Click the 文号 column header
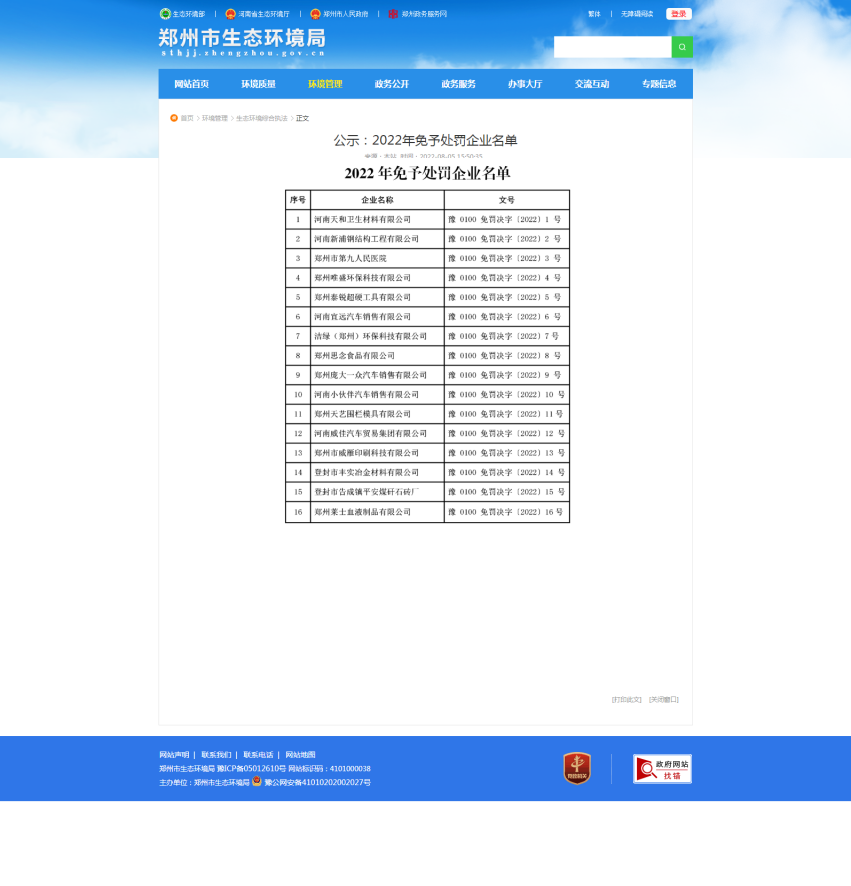The height and width of the screenshot is (886, 851). click(x=507, y=200)
